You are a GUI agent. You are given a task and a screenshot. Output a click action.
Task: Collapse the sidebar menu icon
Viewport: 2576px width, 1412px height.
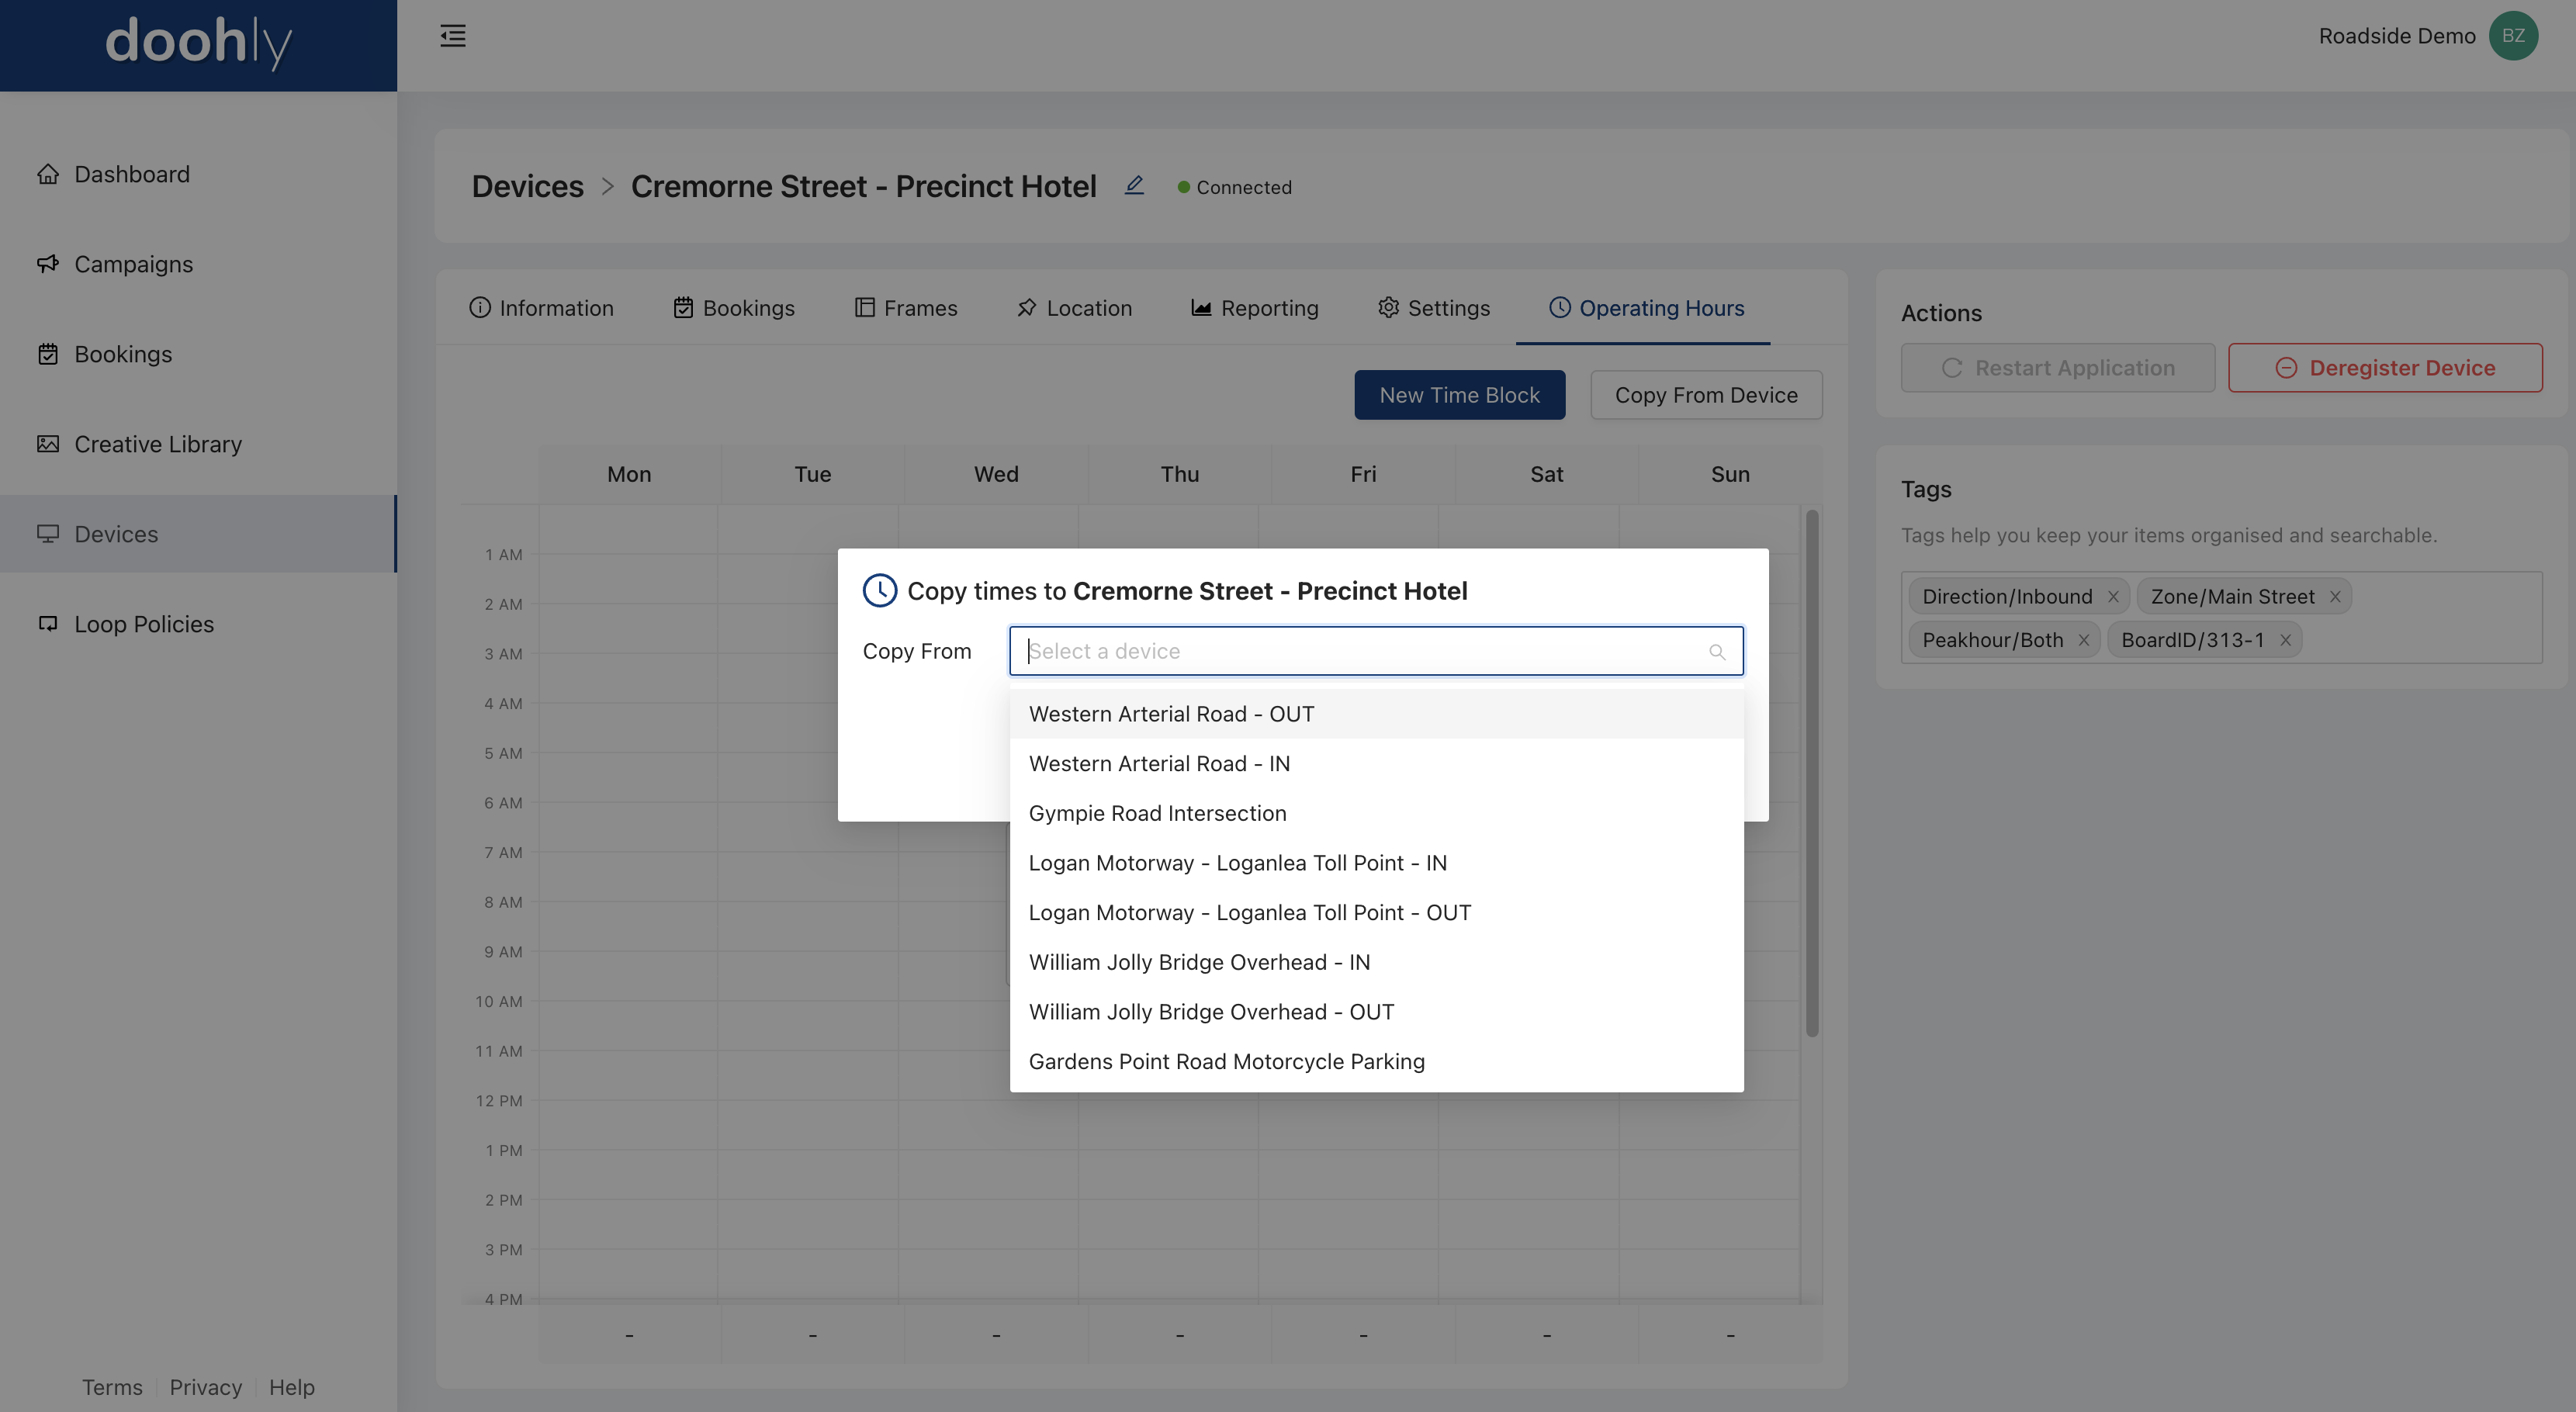pyautogui.click(x=453, y=36)
